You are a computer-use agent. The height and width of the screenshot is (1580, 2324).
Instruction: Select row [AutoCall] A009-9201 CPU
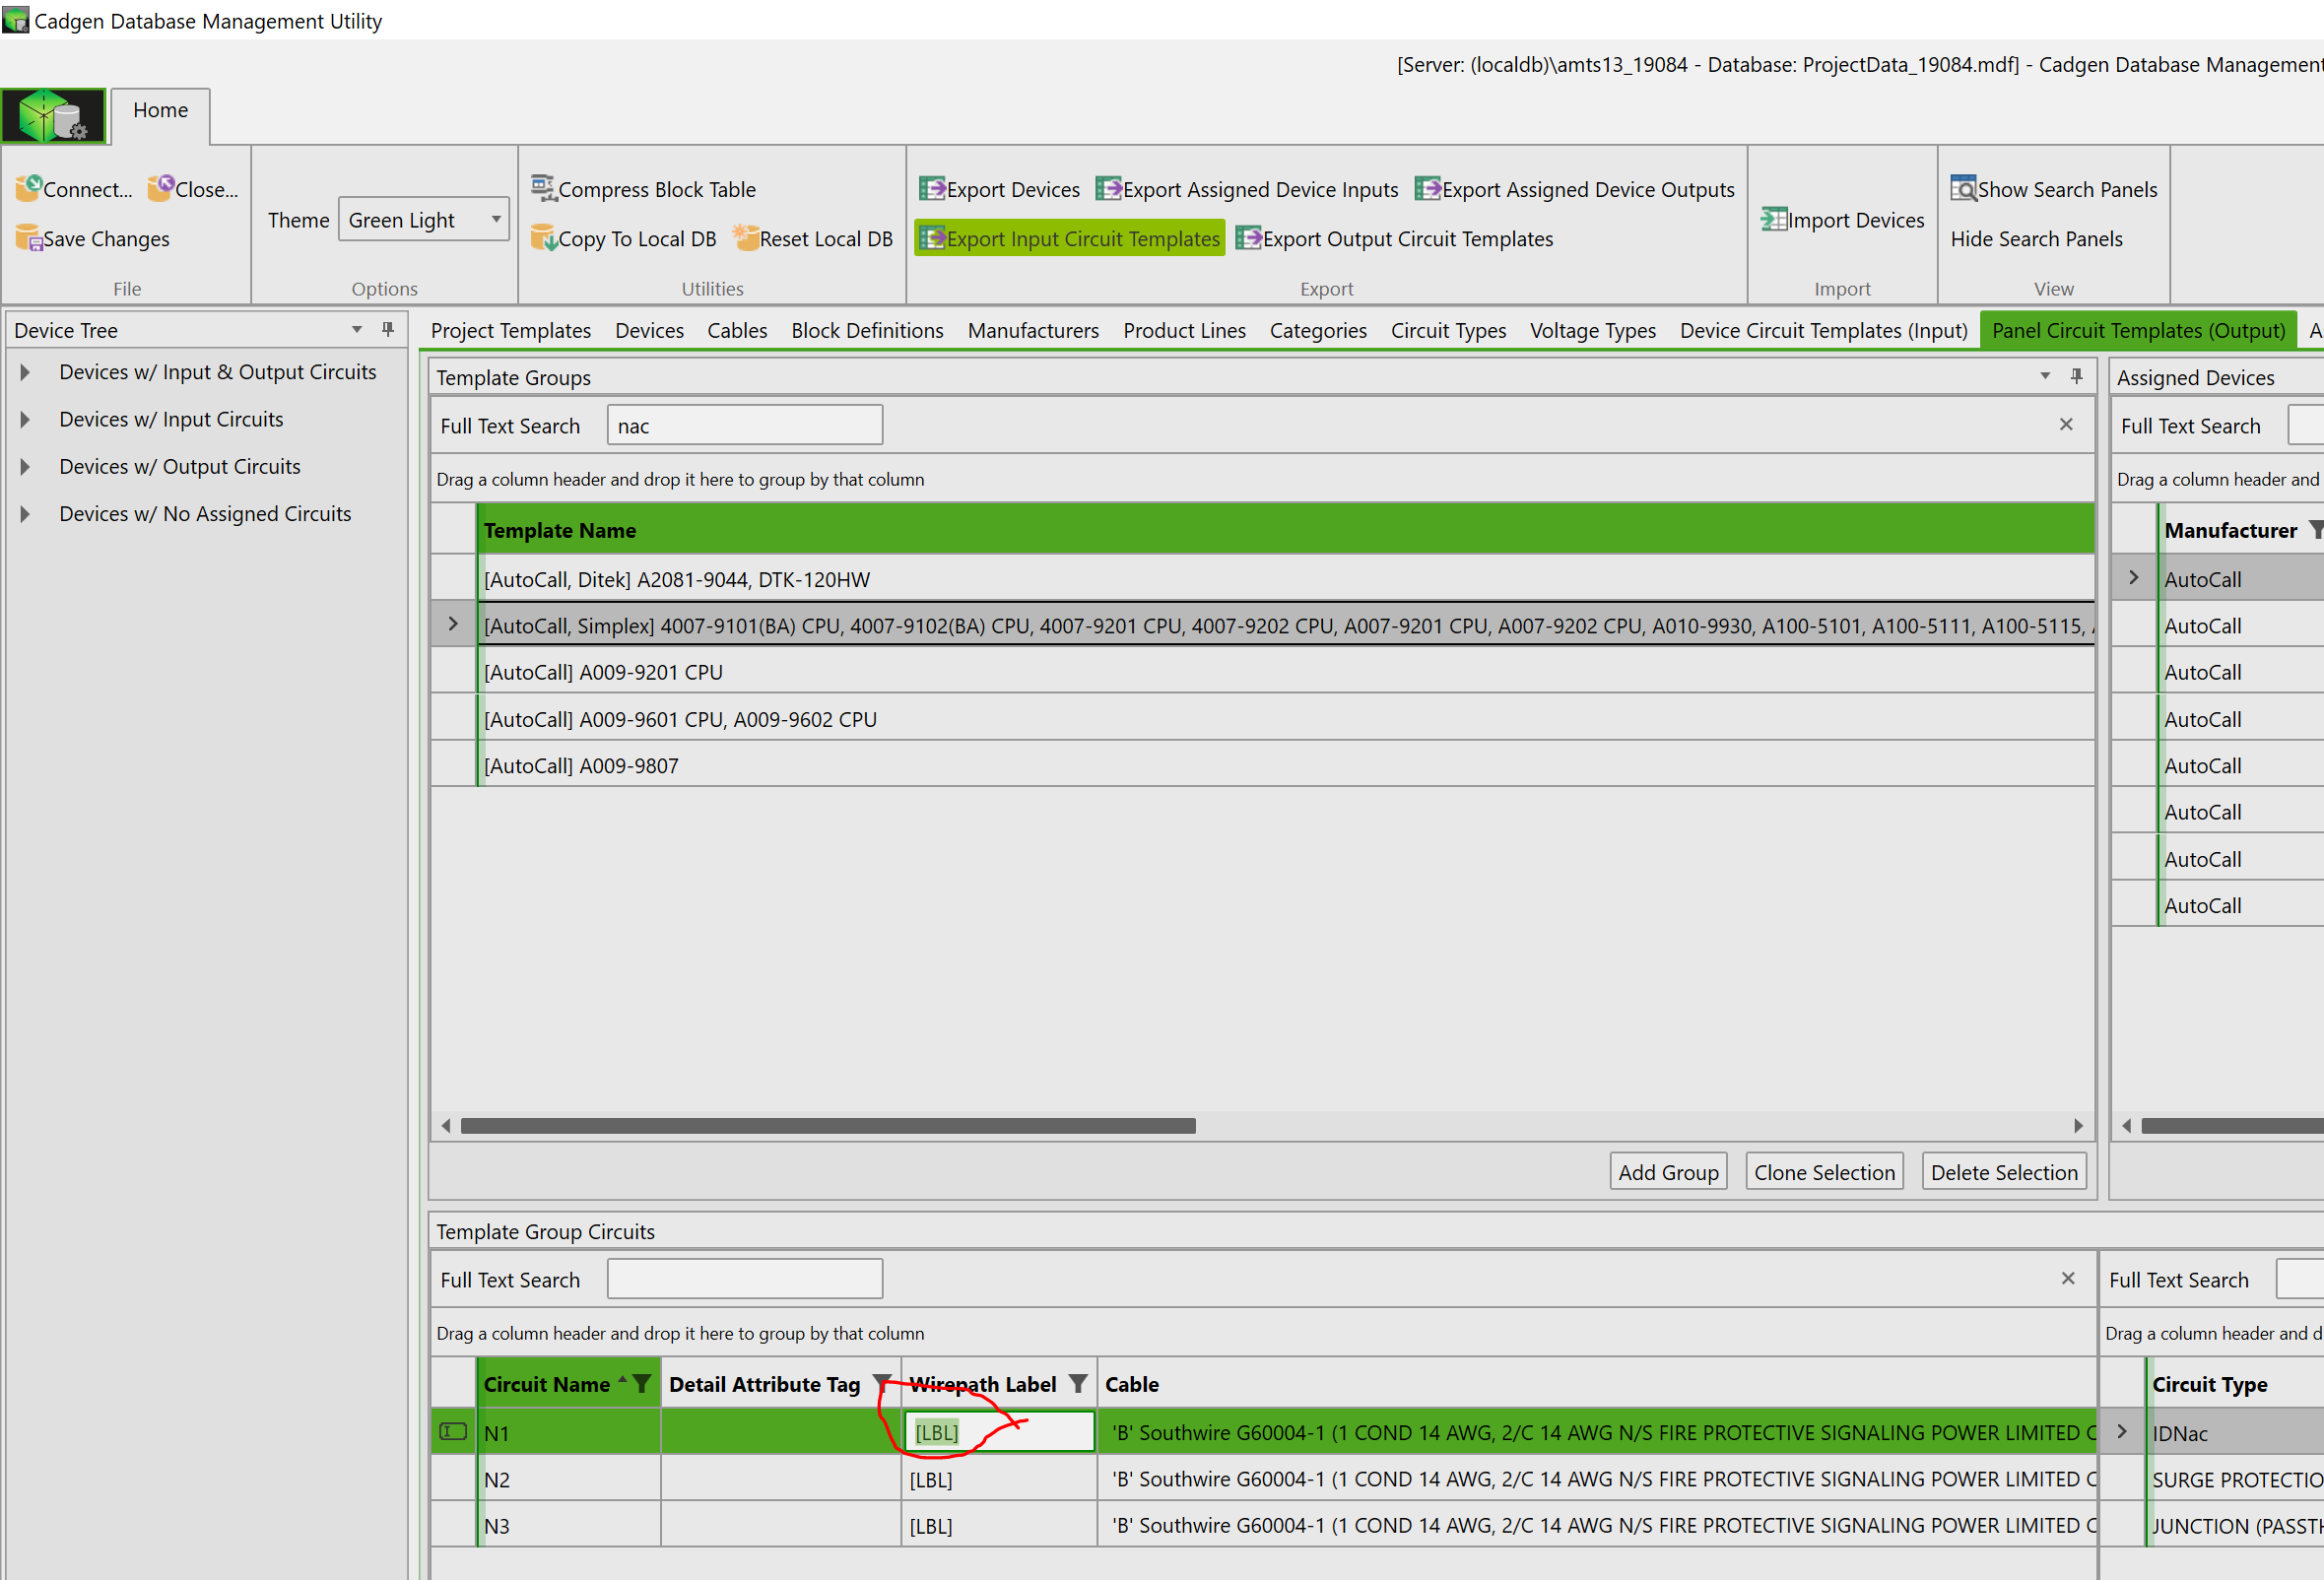[x=1264, y=672]
